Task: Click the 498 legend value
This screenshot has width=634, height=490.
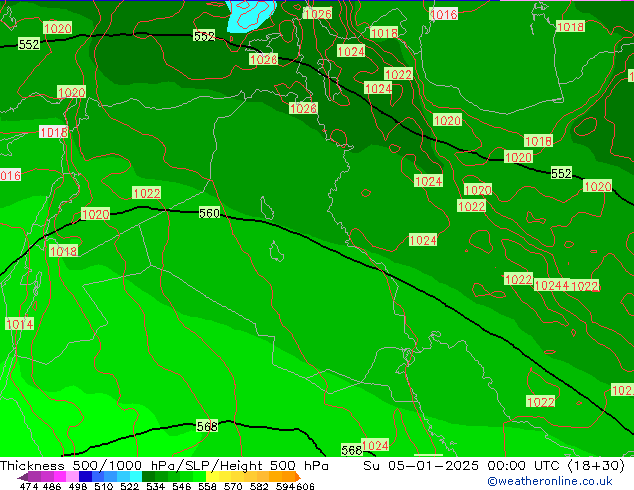Action: pyautogui.click(x=78, y=486)
